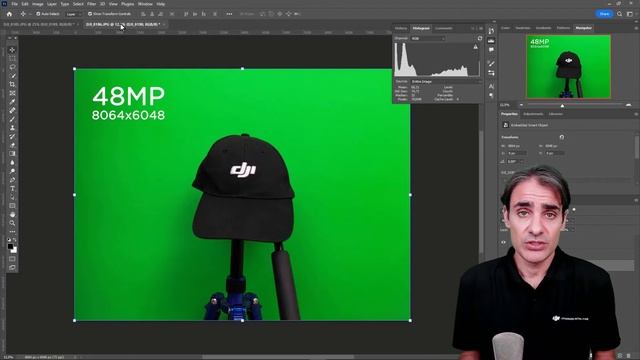Click the Navigator preview thumbnail
The image size is (640, 360).
click(x=569, y=67)
